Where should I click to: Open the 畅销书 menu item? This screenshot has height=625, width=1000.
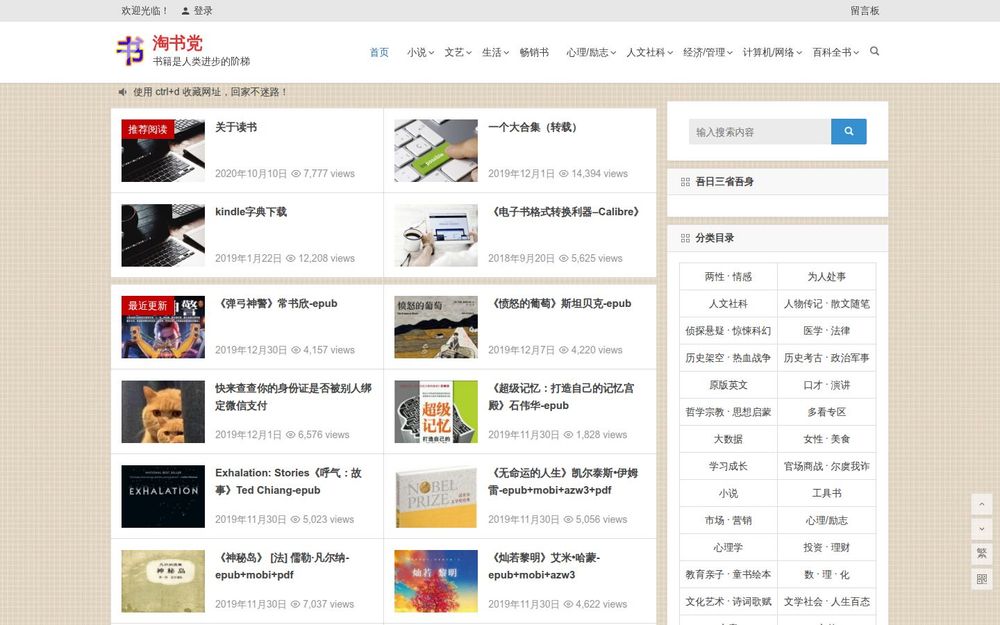tap(534, 52)
